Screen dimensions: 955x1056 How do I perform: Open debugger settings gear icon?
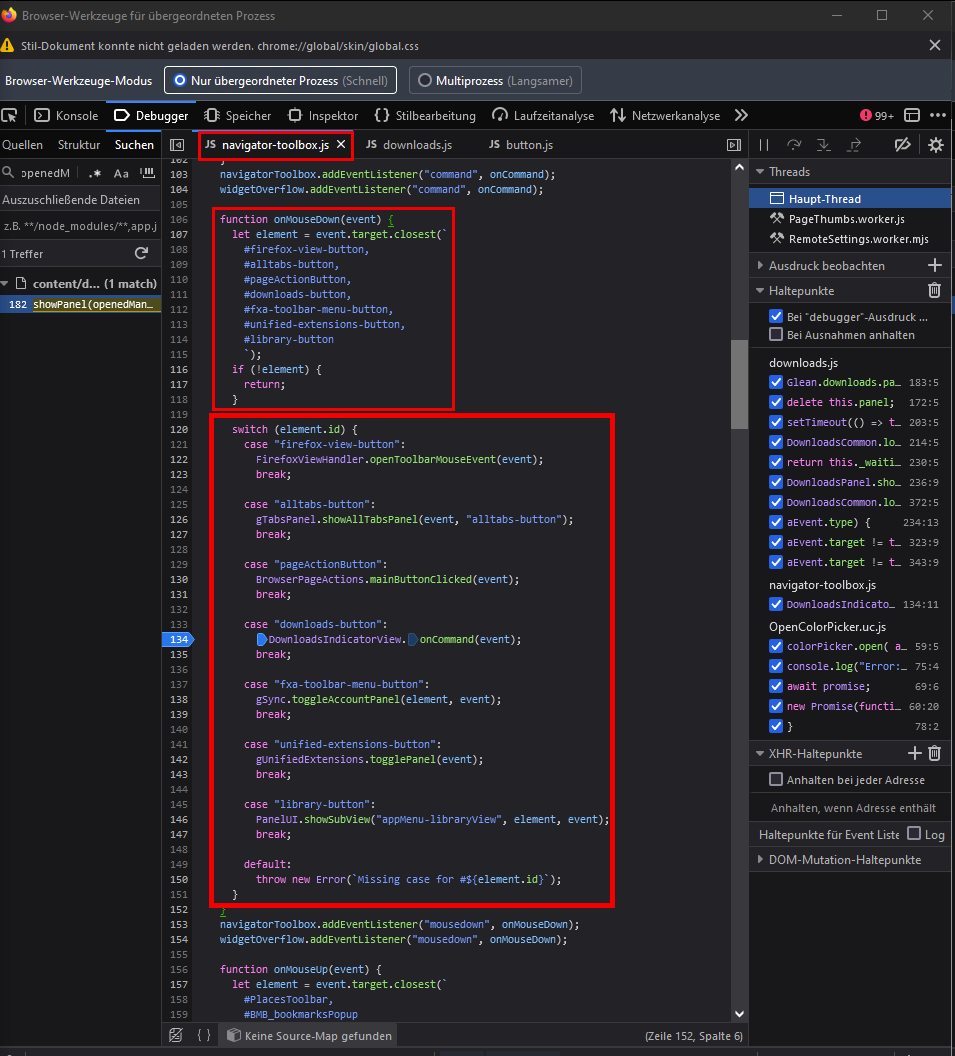coord(935,145)
